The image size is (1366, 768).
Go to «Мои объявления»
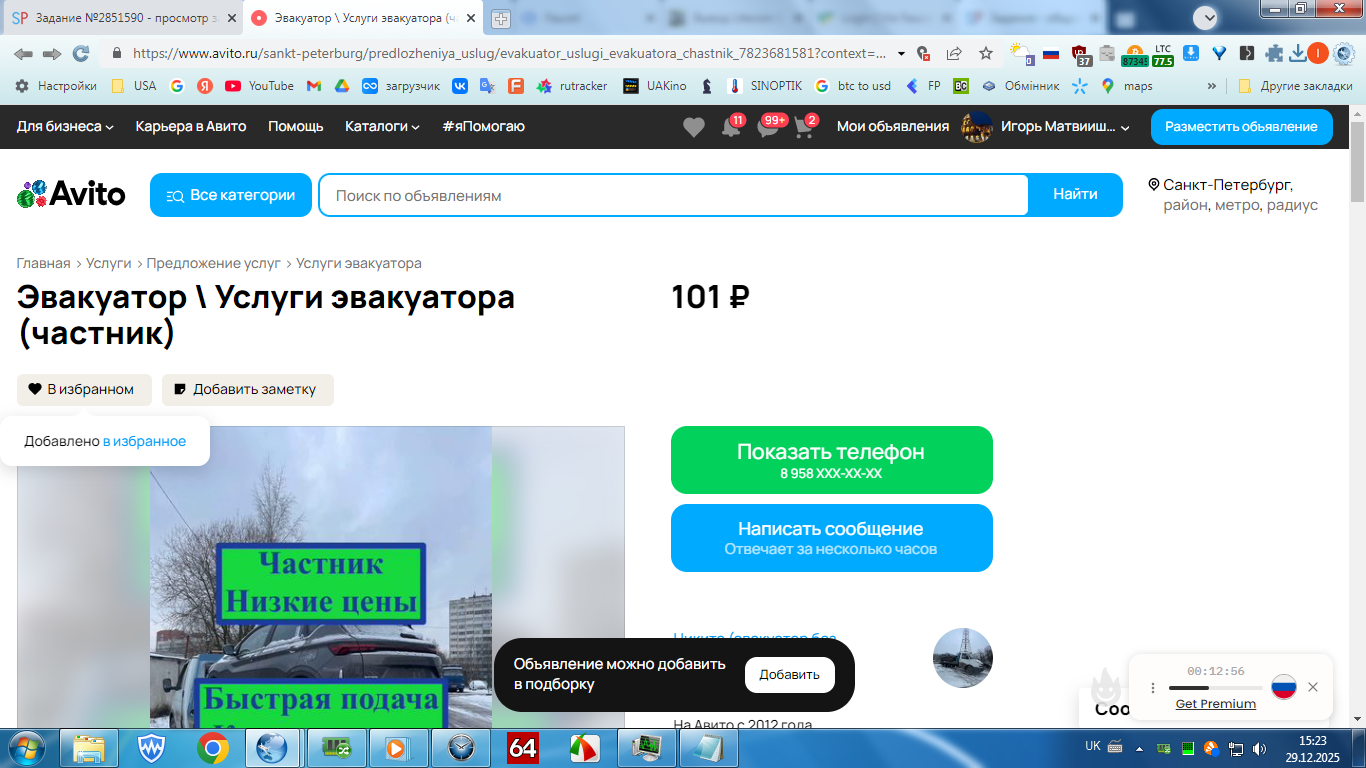pos(893,127)
